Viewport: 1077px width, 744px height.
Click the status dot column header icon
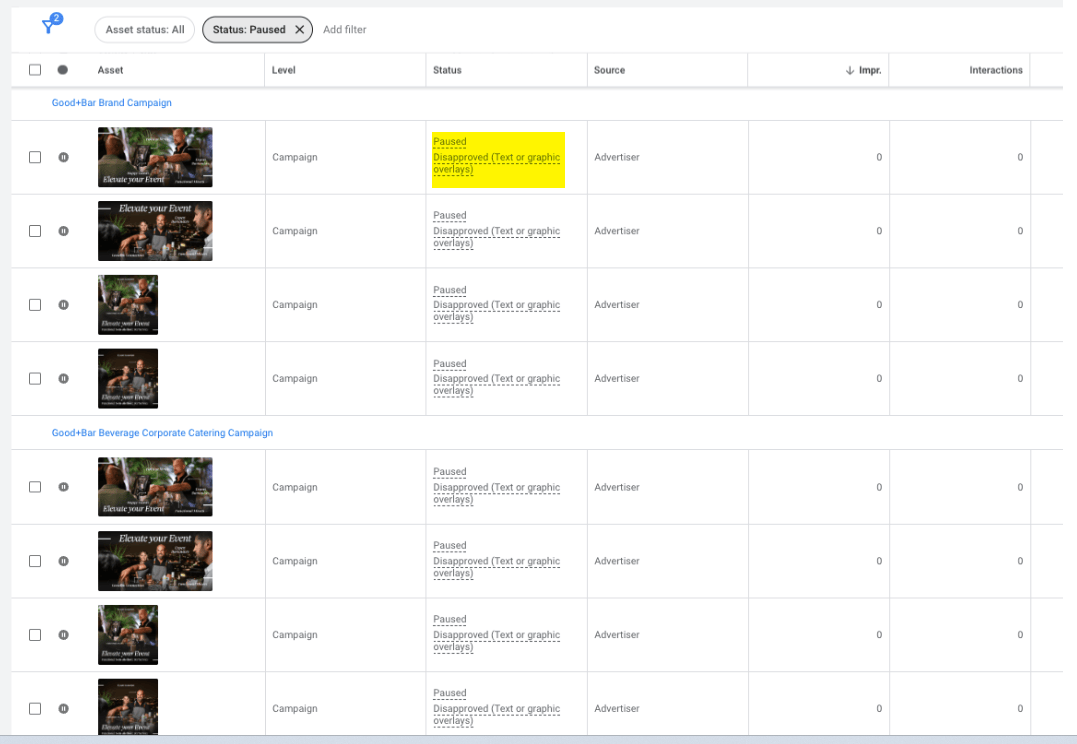pos(63,70)
